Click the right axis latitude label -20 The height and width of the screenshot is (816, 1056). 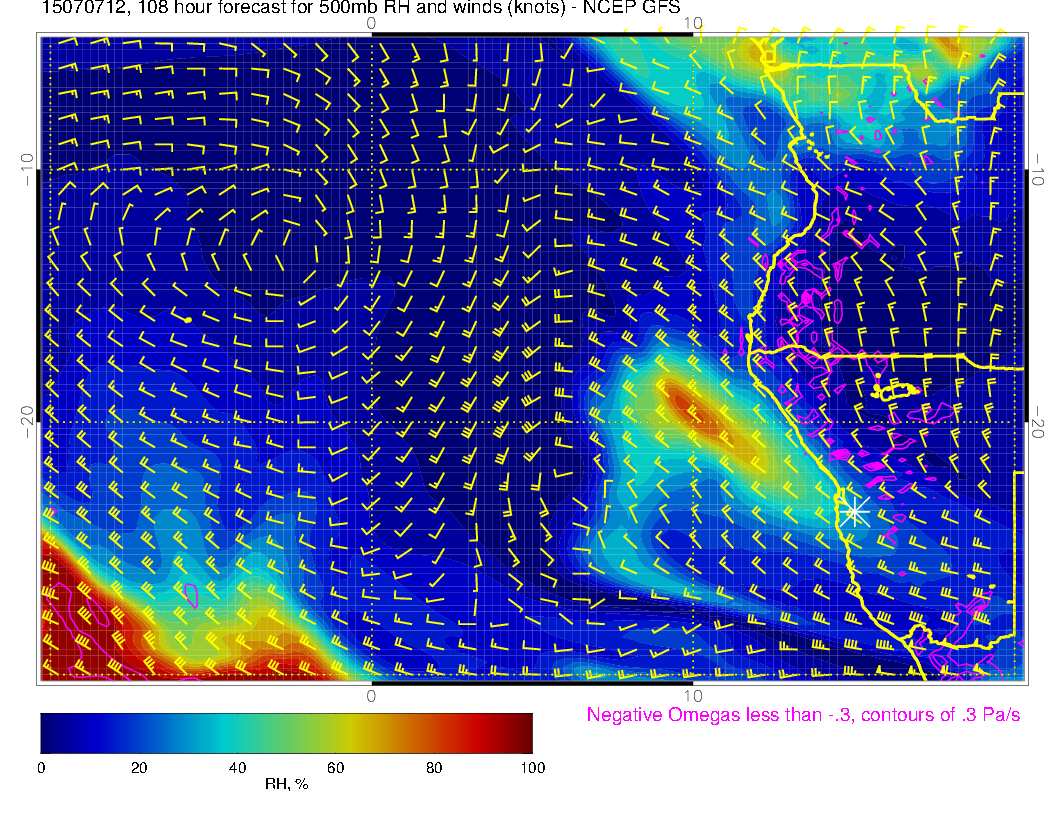click(1037, 421)
